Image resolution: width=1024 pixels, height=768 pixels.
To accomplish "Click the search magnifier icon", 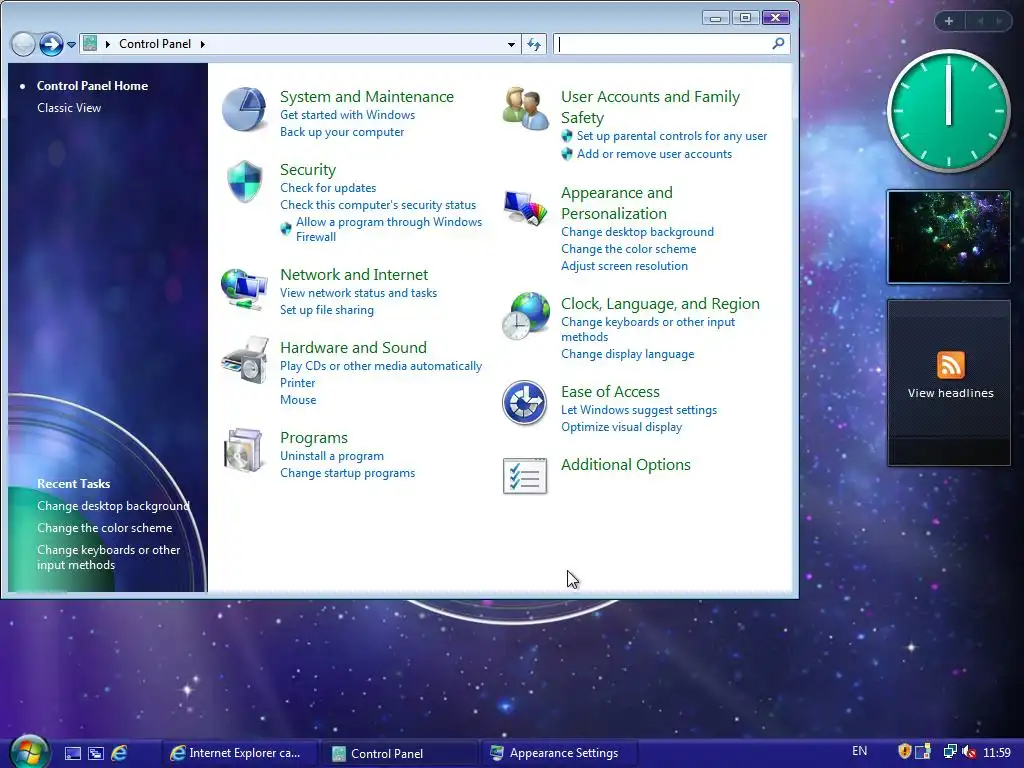I will (x=778, y=44).
